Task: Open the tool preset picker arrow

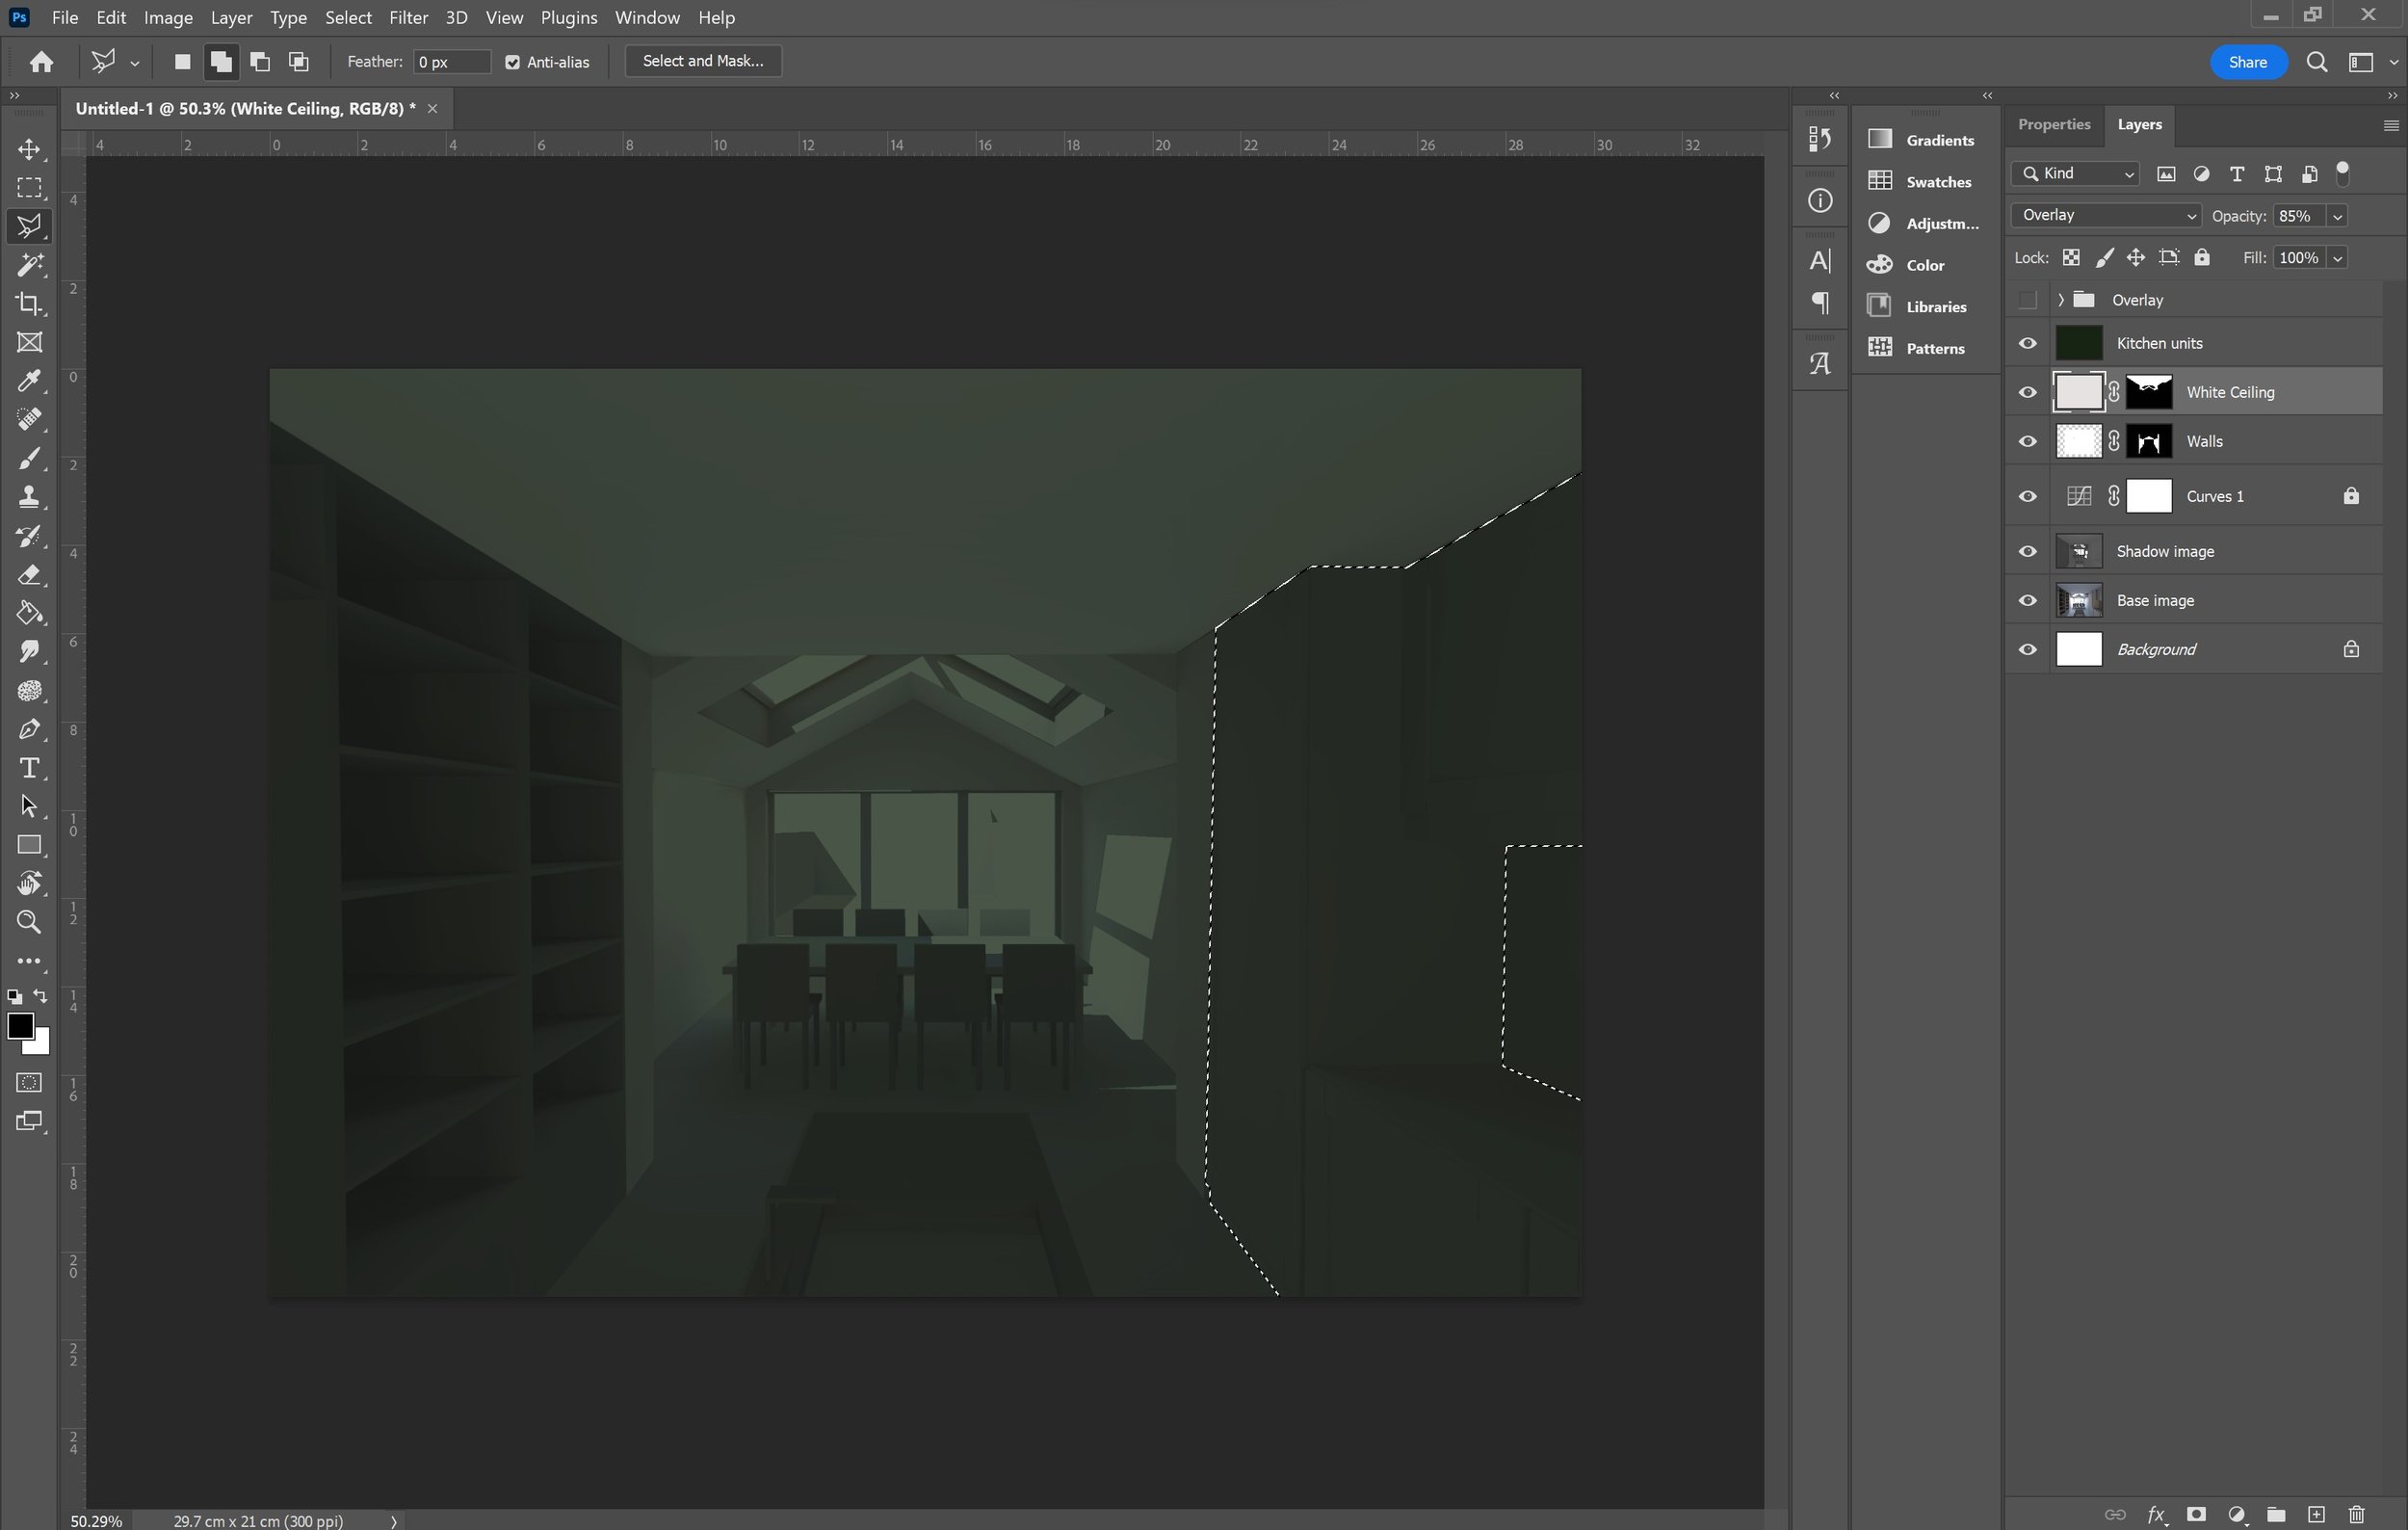Action: tap(134, 63)
